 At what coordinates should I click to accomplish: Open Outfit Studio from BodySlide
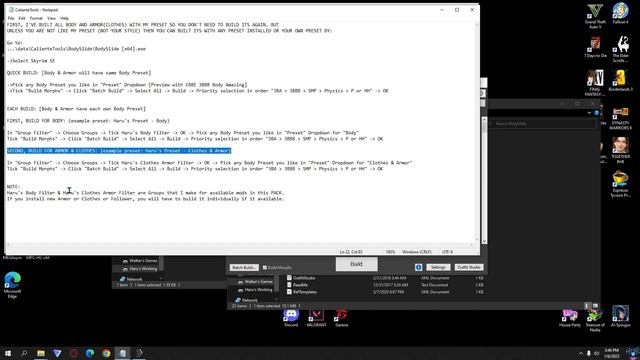pyautogui.click(x=469, y=267)
